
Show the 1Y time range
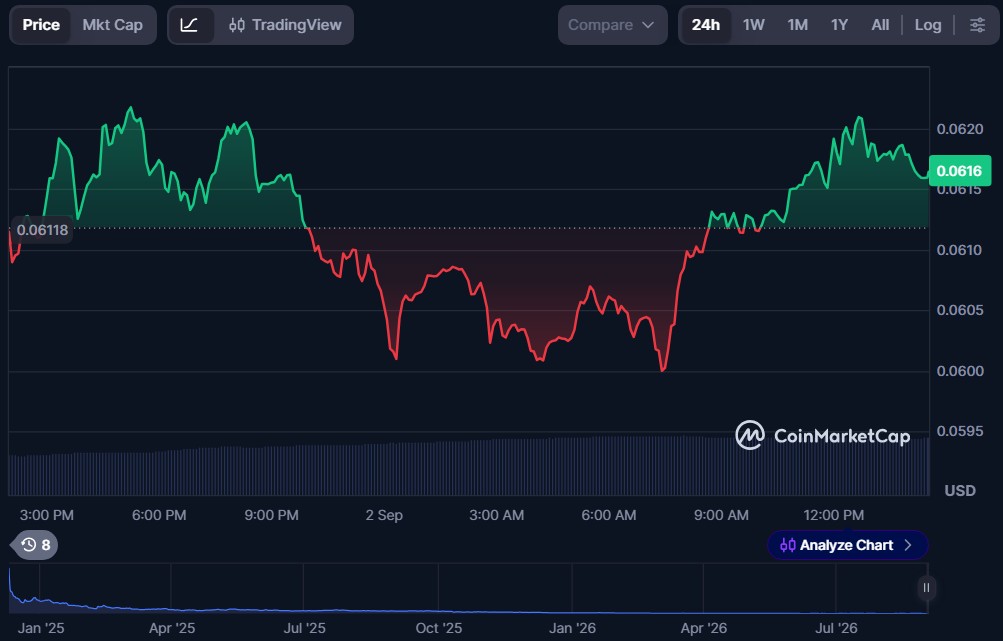tap(839, 25)
